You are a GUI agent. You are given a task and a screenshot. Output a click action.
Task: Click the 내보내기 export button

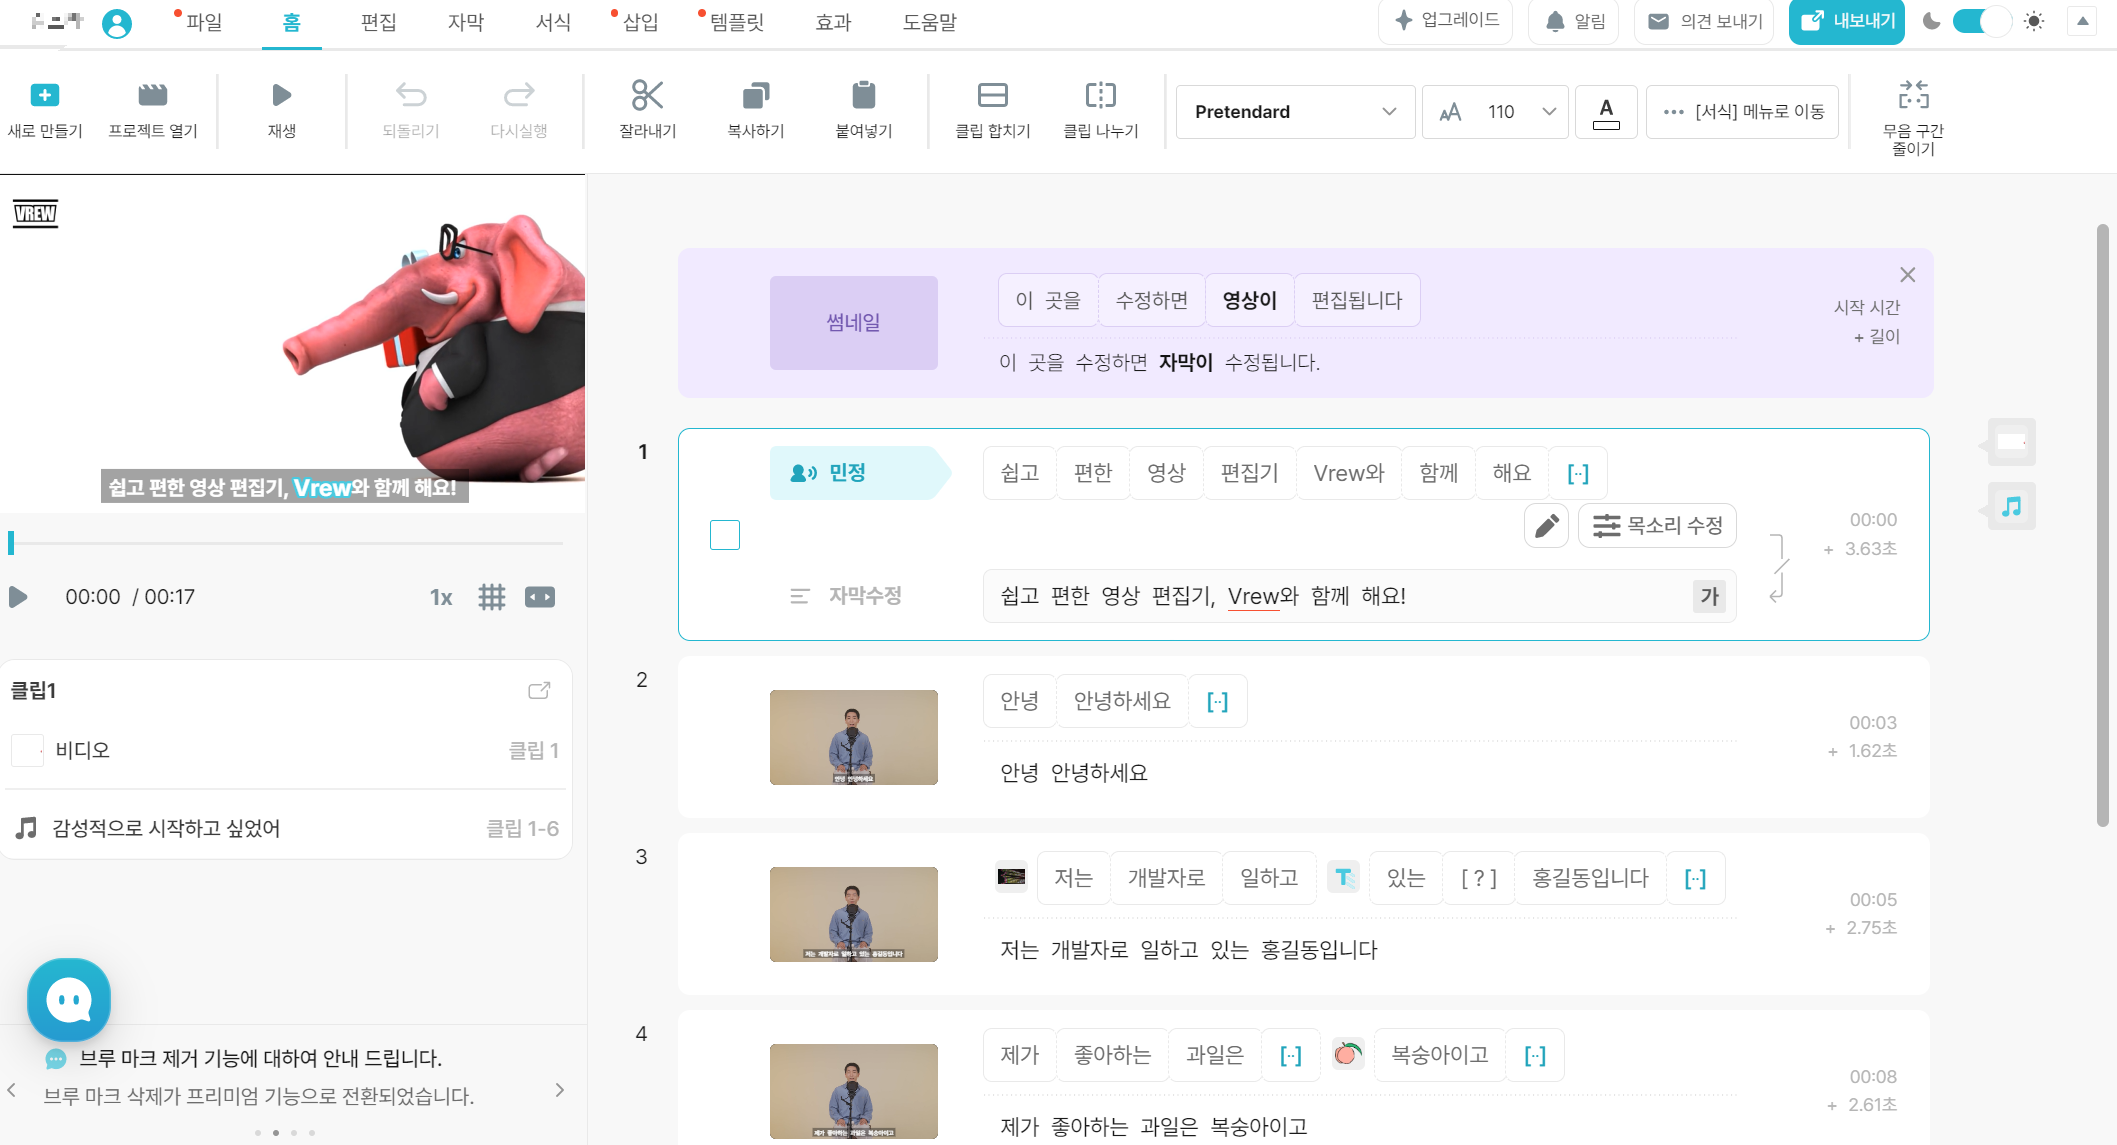click(x=1846, y=21)
